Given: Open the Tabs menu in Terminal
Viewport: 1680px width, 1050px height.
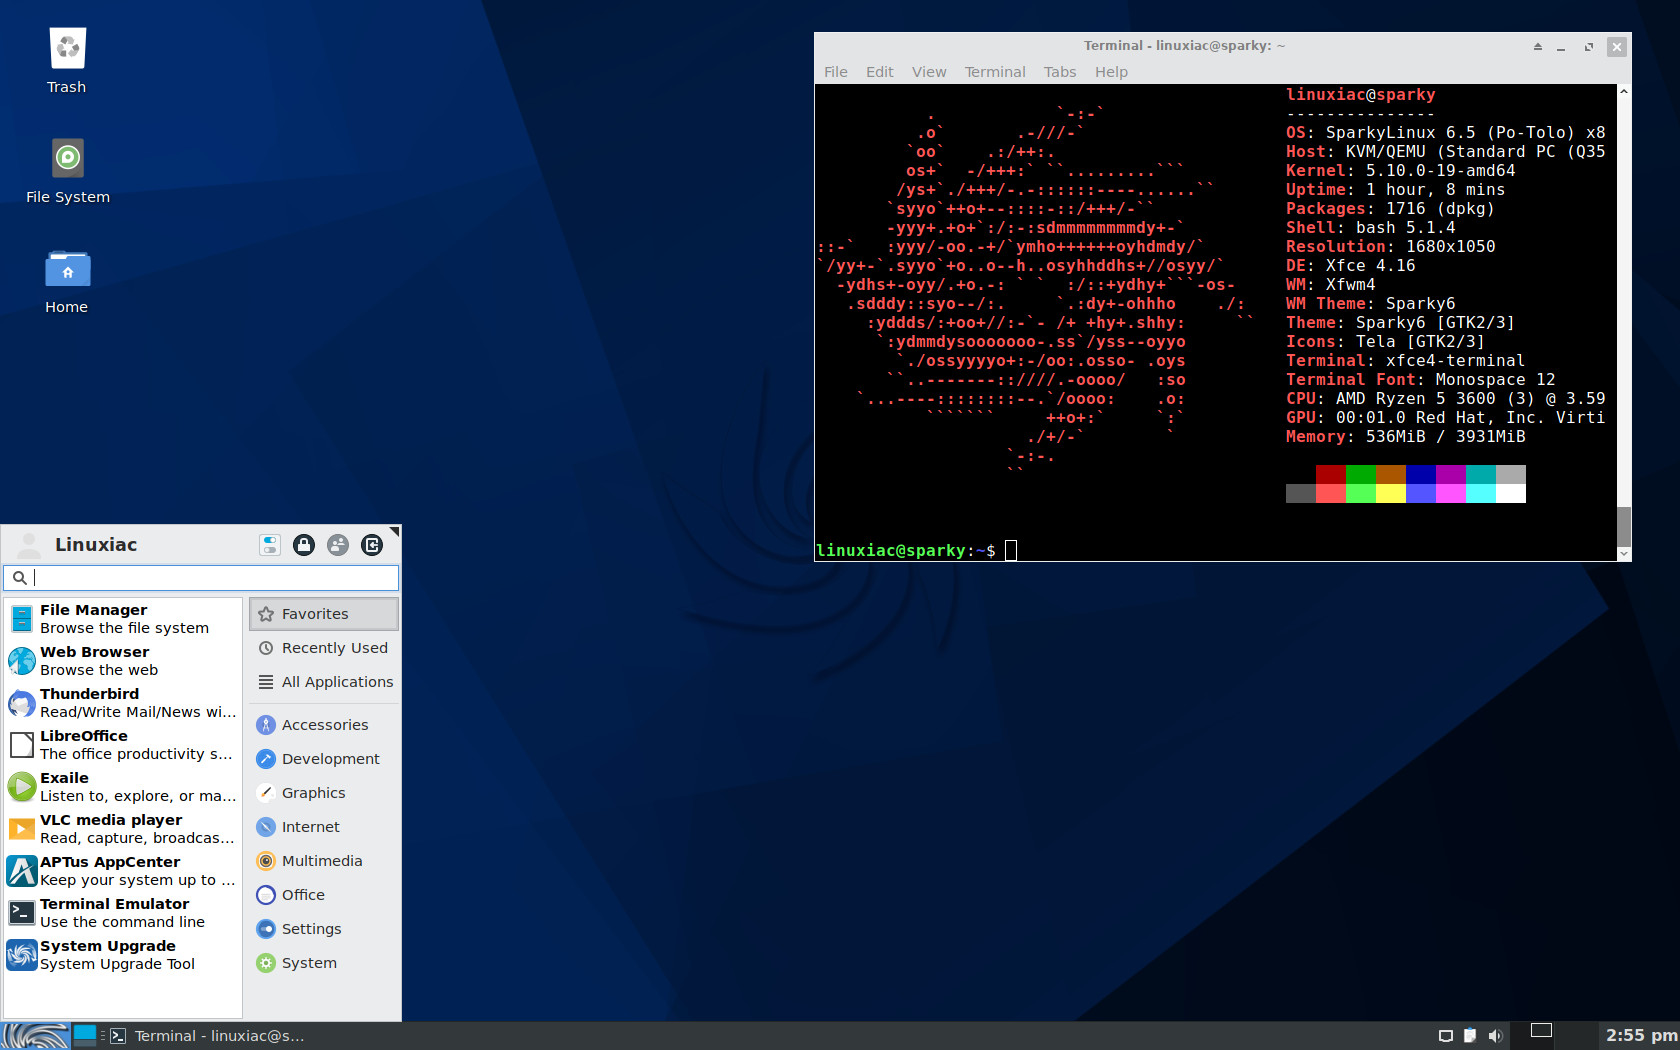Looking at the screenshot, I should point(1060,72).
